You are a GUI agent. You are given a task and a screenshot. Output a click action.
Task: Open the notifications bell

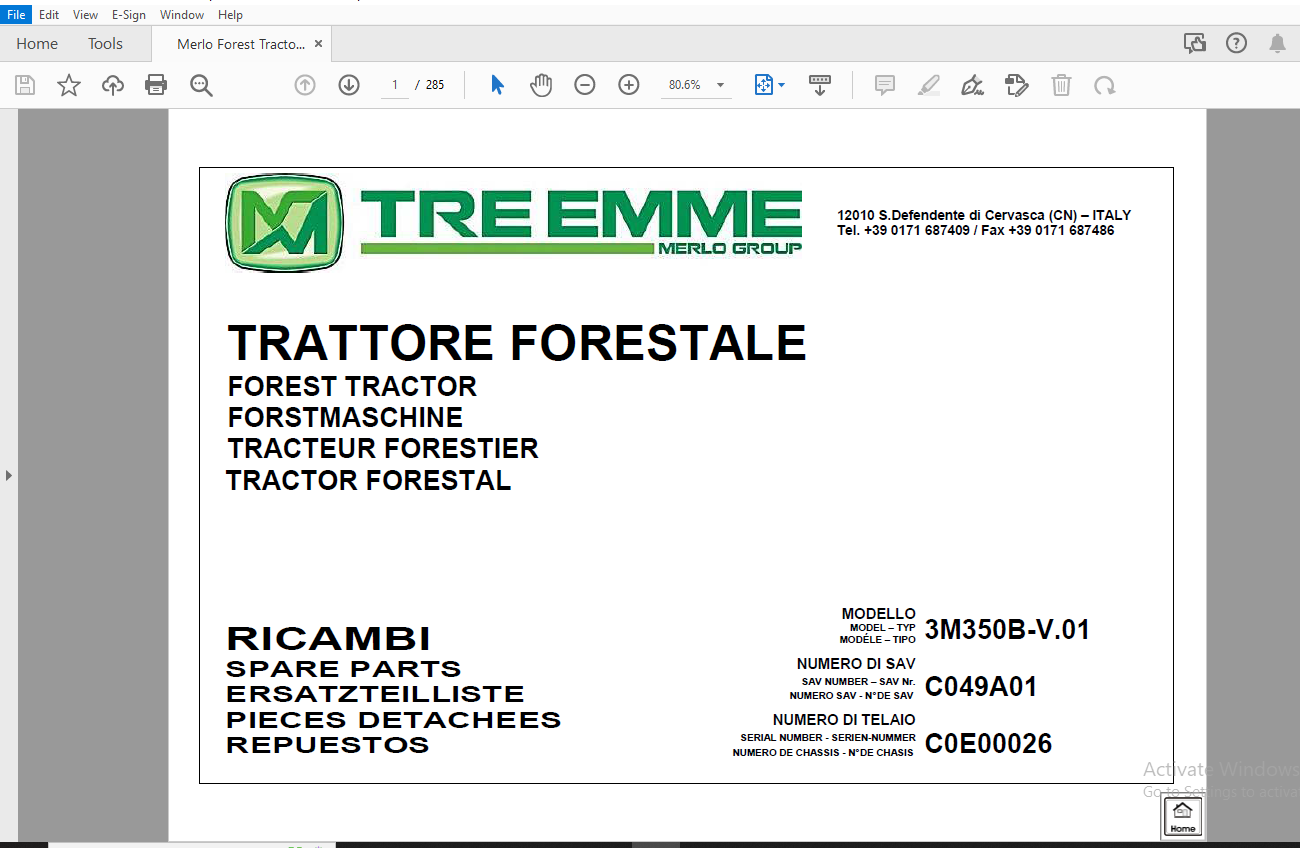1277,43
